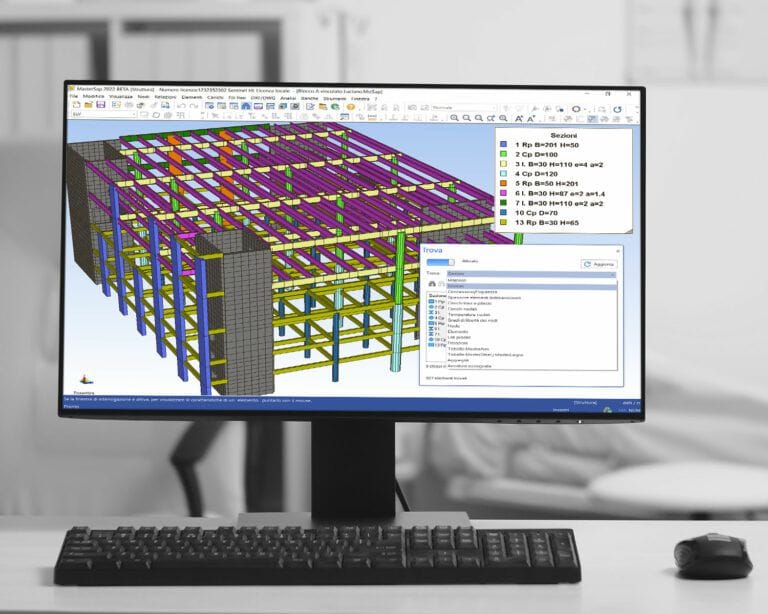Open the Trova combo box
Viewport: 768px width, 614px height.
click(530, 273)
